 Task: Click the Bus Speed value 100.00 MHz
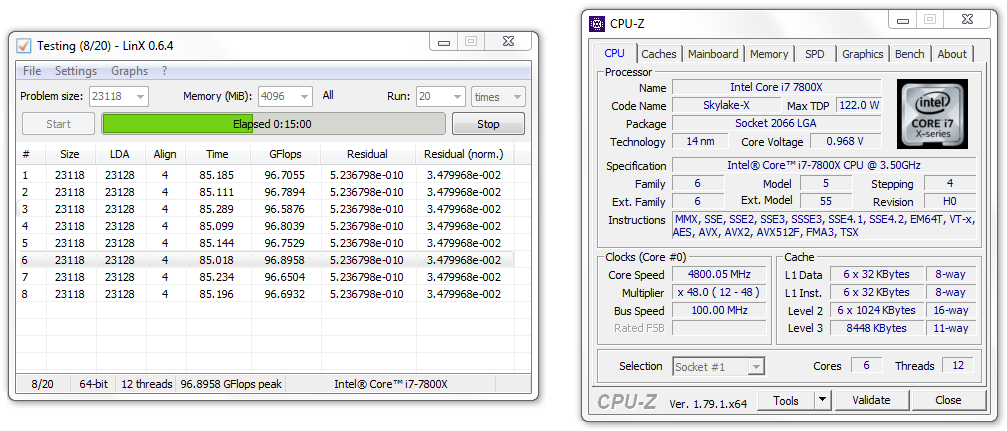click(719, 310)
